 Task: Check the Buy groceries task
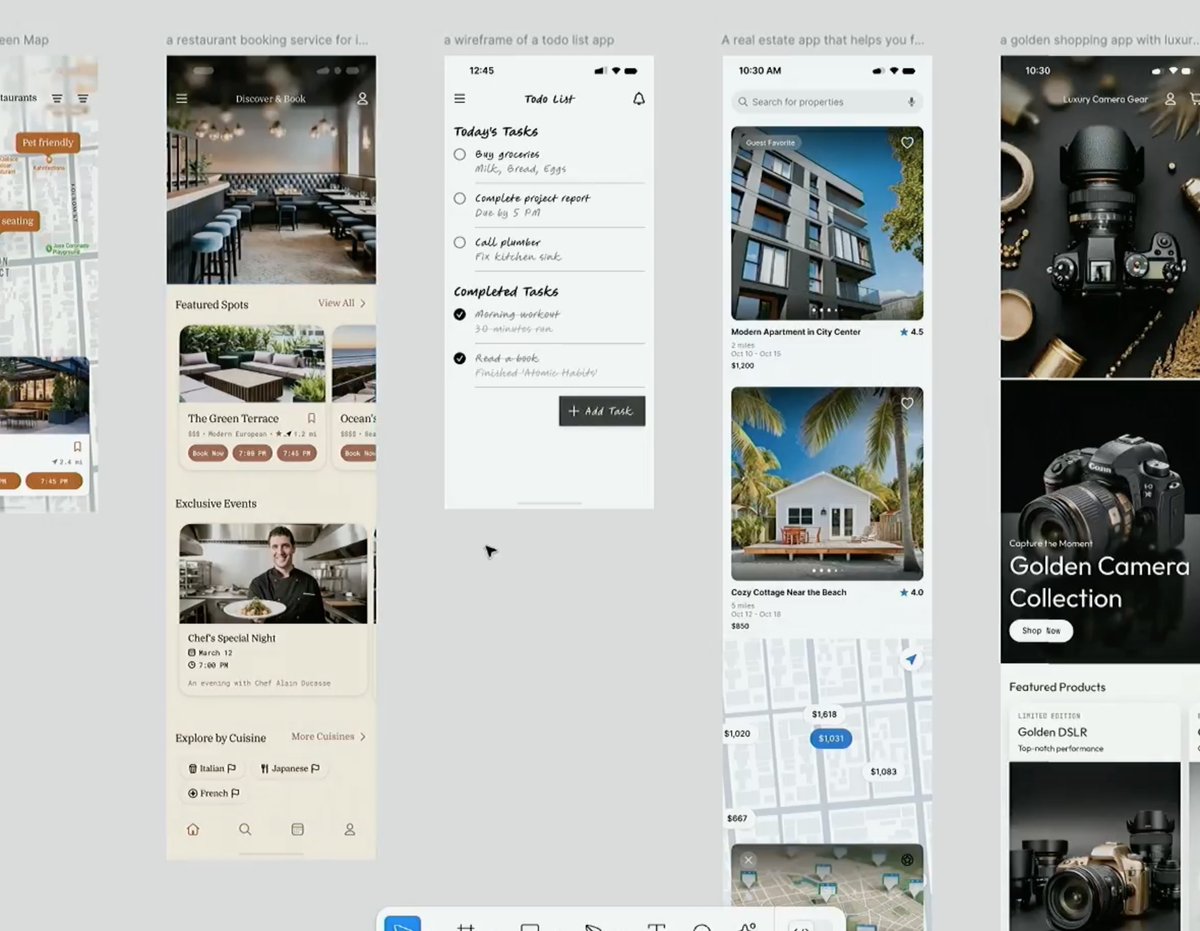460,154
